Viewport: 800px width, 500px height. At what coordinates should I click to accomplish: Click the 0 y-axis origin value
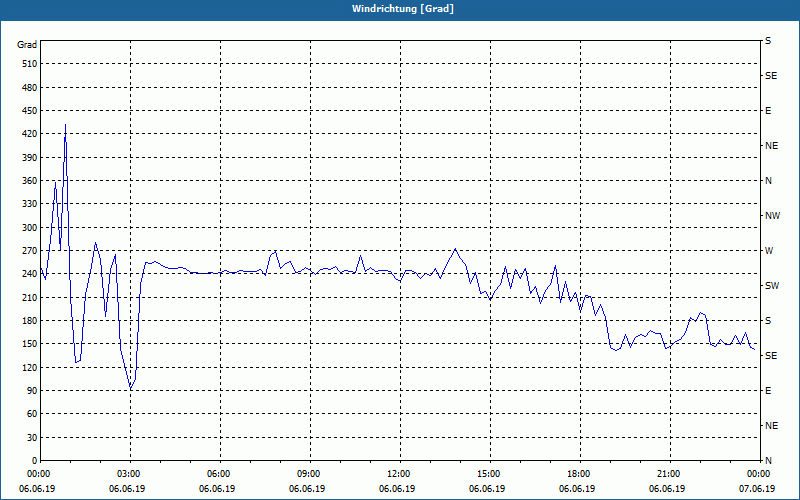tap(34, 461)
